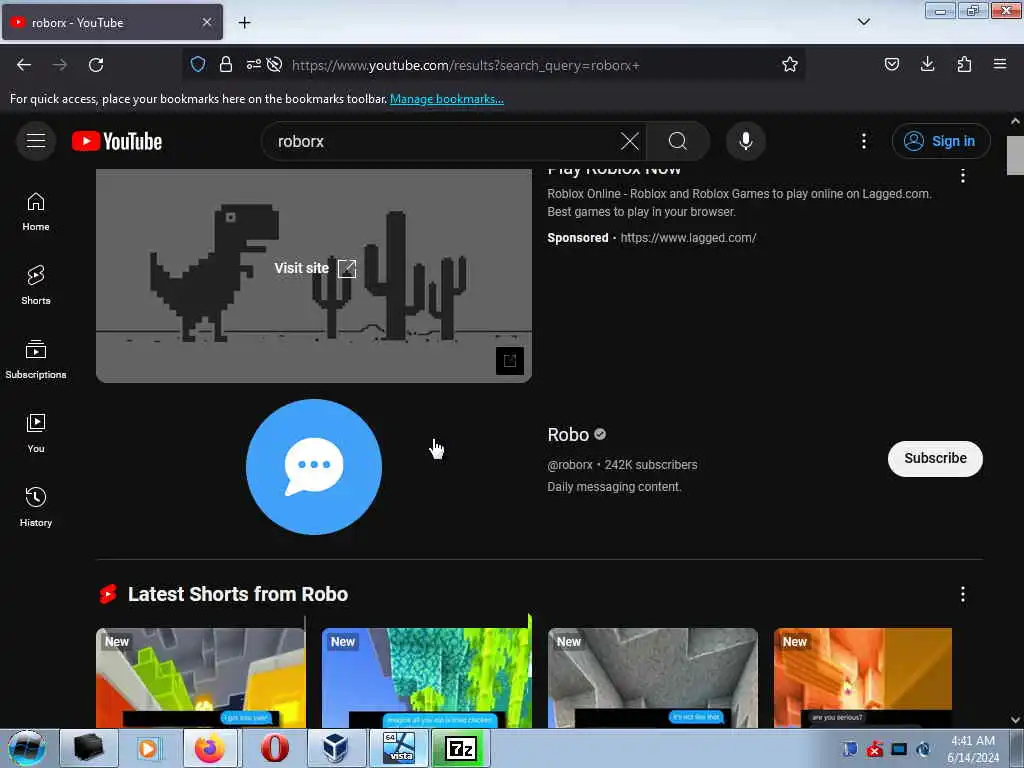Open VirtualBox cube icon in taskbar
Viewport: 1024px width, 768px height.
[336, 748]
